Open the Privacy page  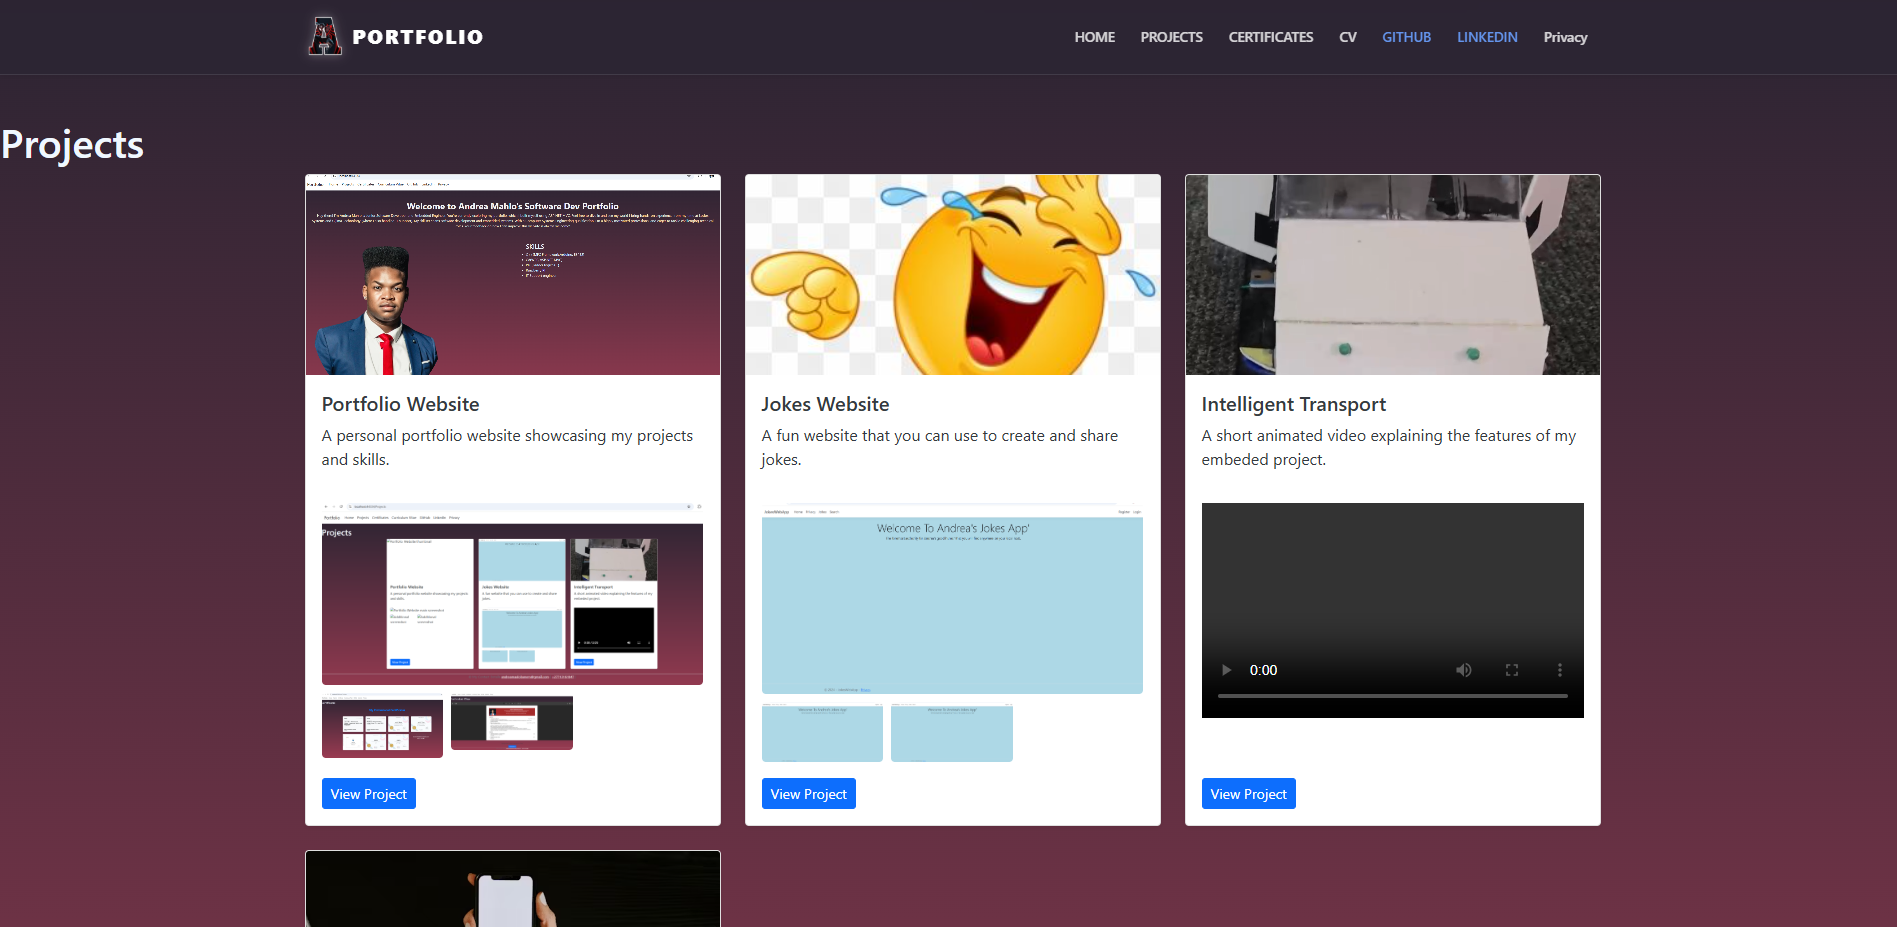1565,37
